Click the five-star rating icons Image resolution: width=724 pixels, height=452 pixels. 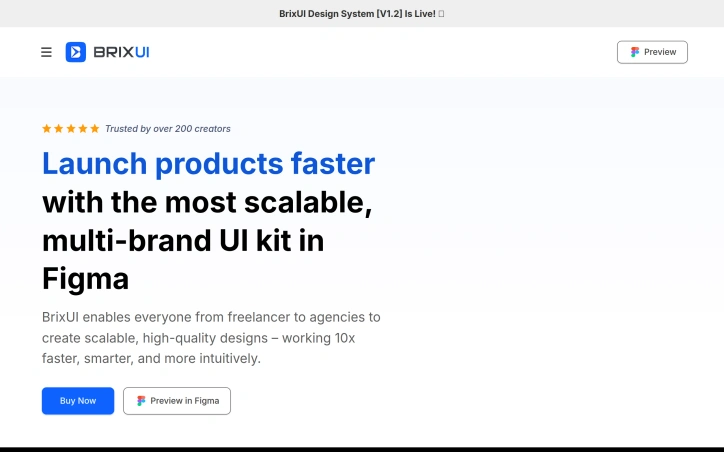pos(71,128)
